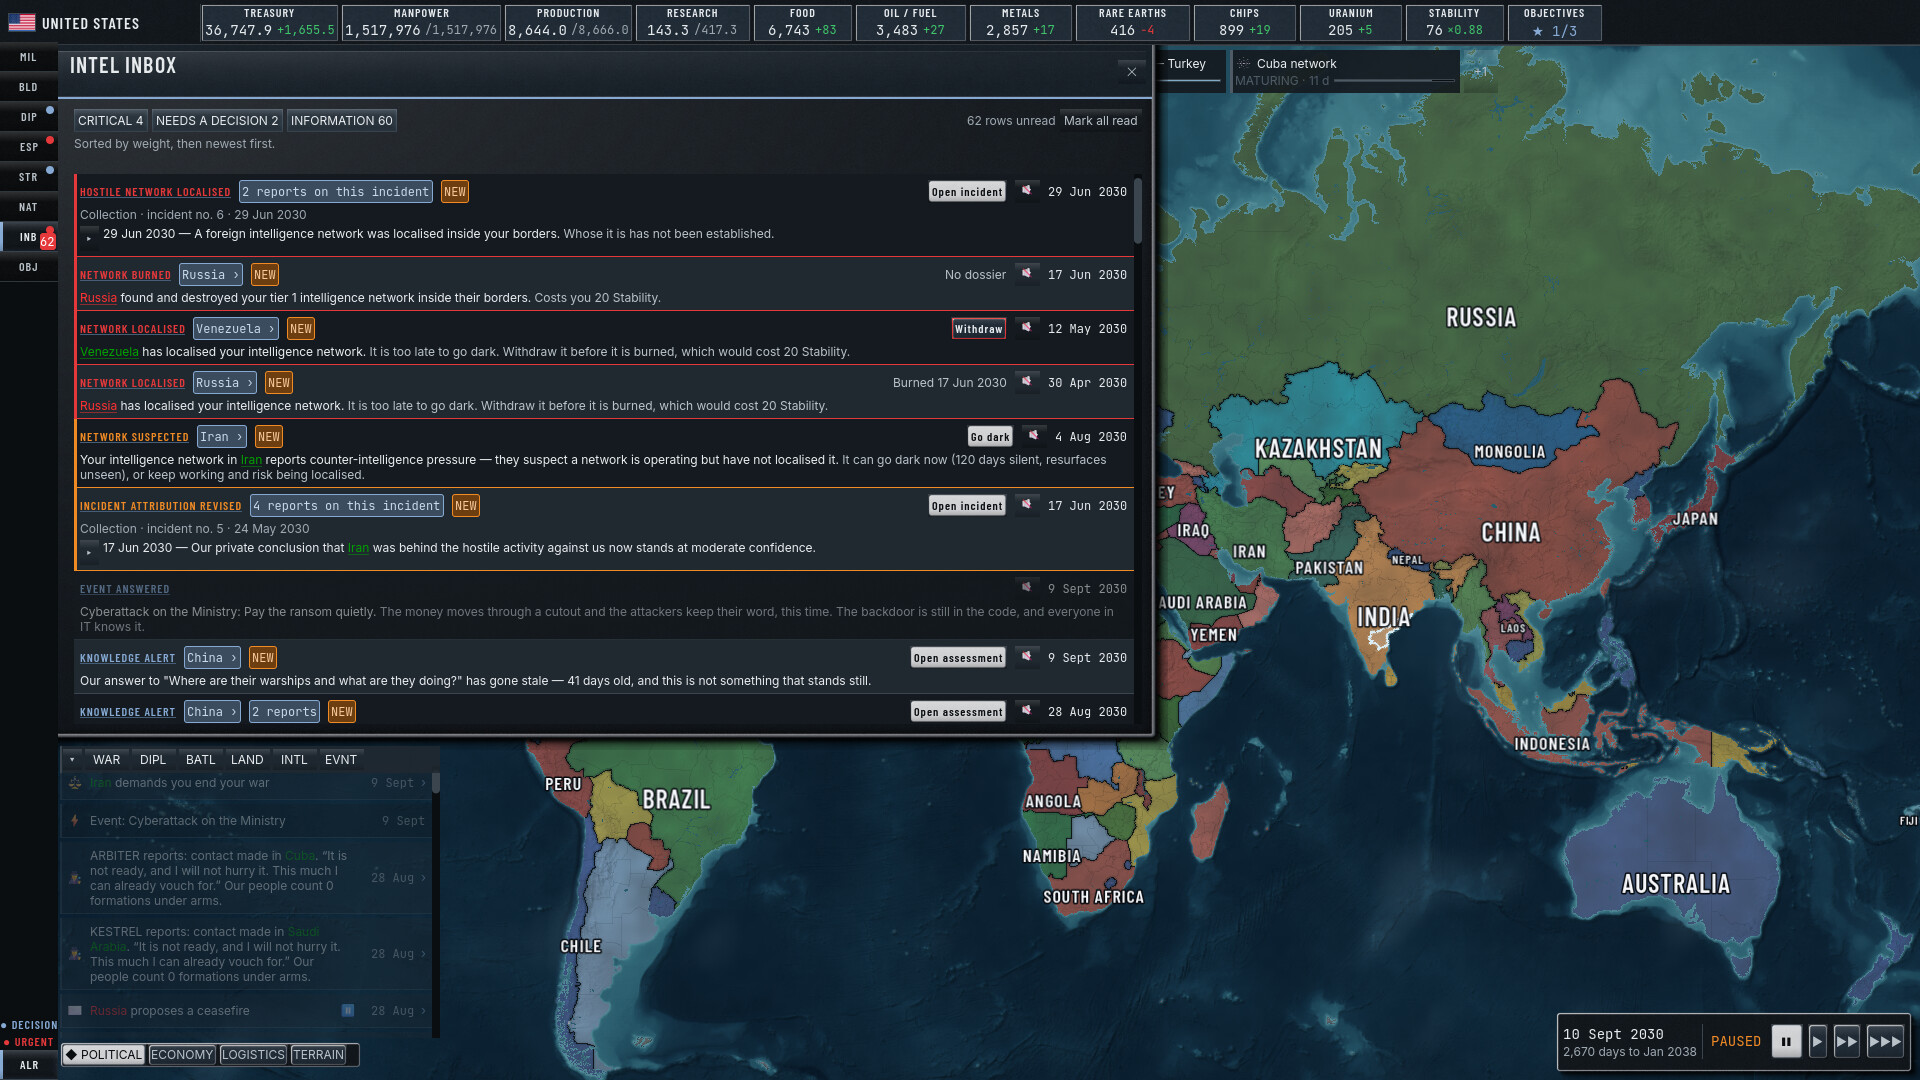Toggle the NEEDS A DECISION 2 filter
The height and width of the screenshot is (1080, 1920).
click(x=217, y=120)
